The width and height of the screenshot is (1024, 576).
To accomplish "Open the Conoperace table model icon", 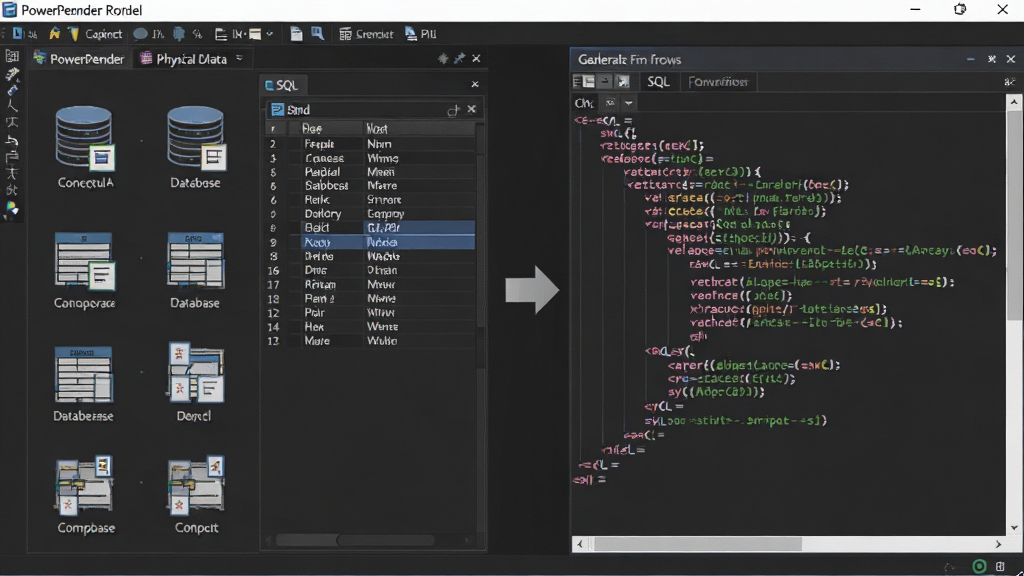I will tap(85, 261).
